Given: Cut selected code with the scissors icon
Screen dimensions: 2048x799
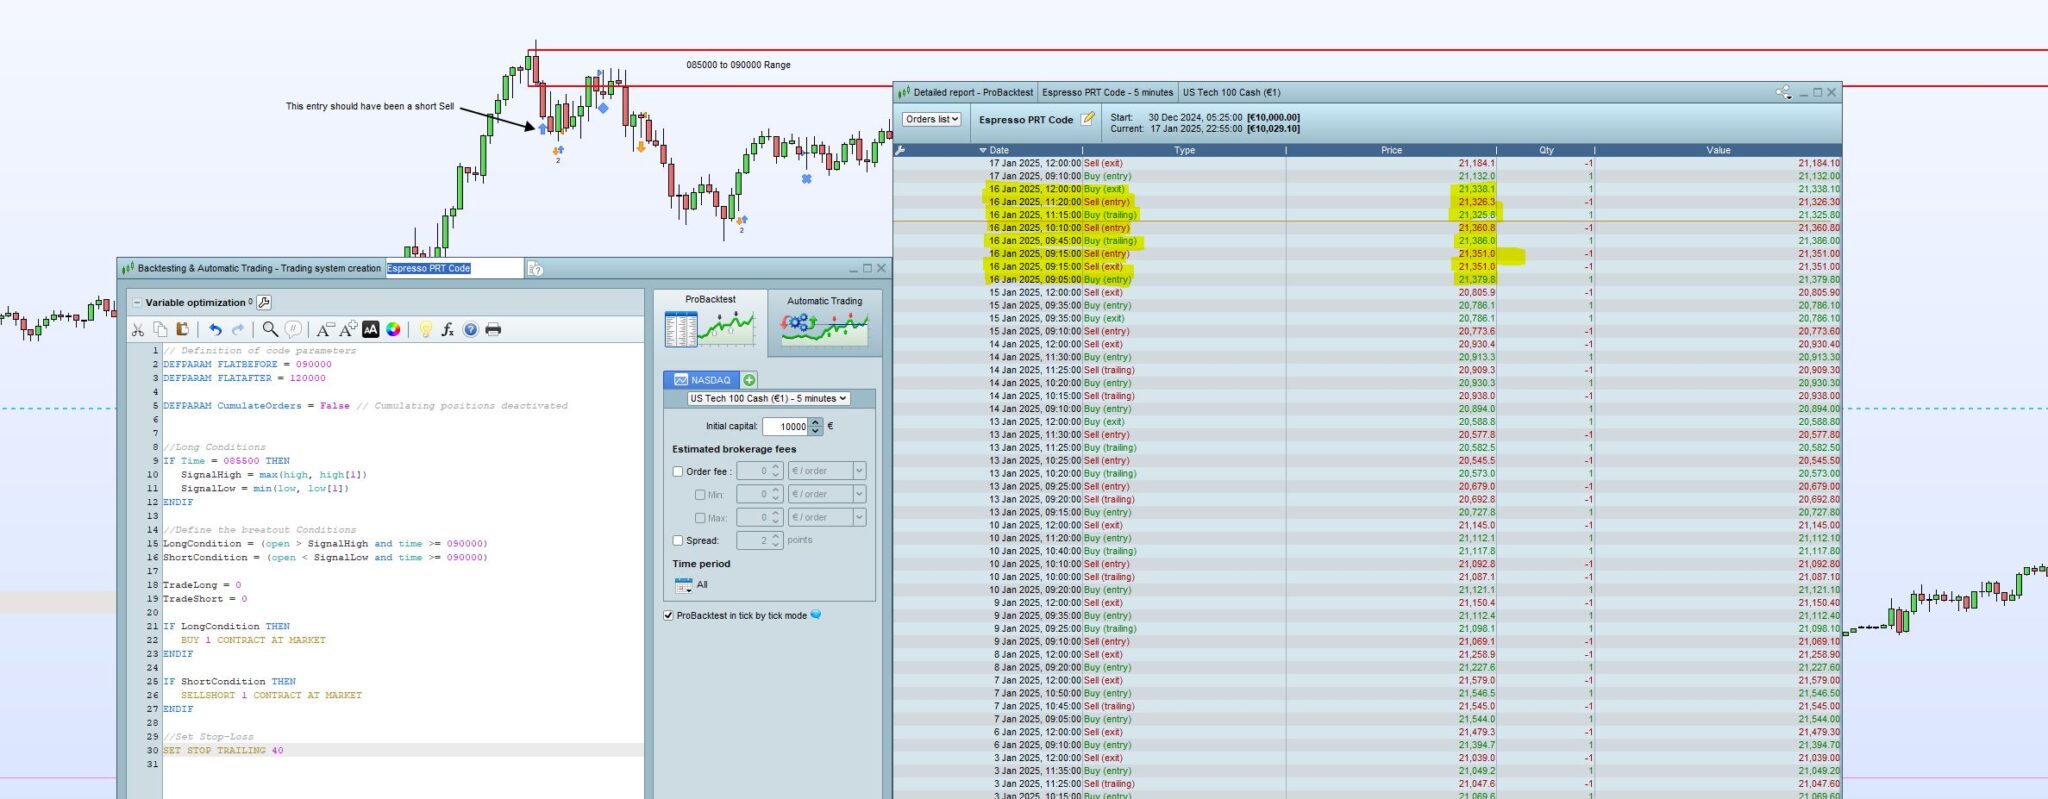Looking at the screenshot, I should point(138,329).
